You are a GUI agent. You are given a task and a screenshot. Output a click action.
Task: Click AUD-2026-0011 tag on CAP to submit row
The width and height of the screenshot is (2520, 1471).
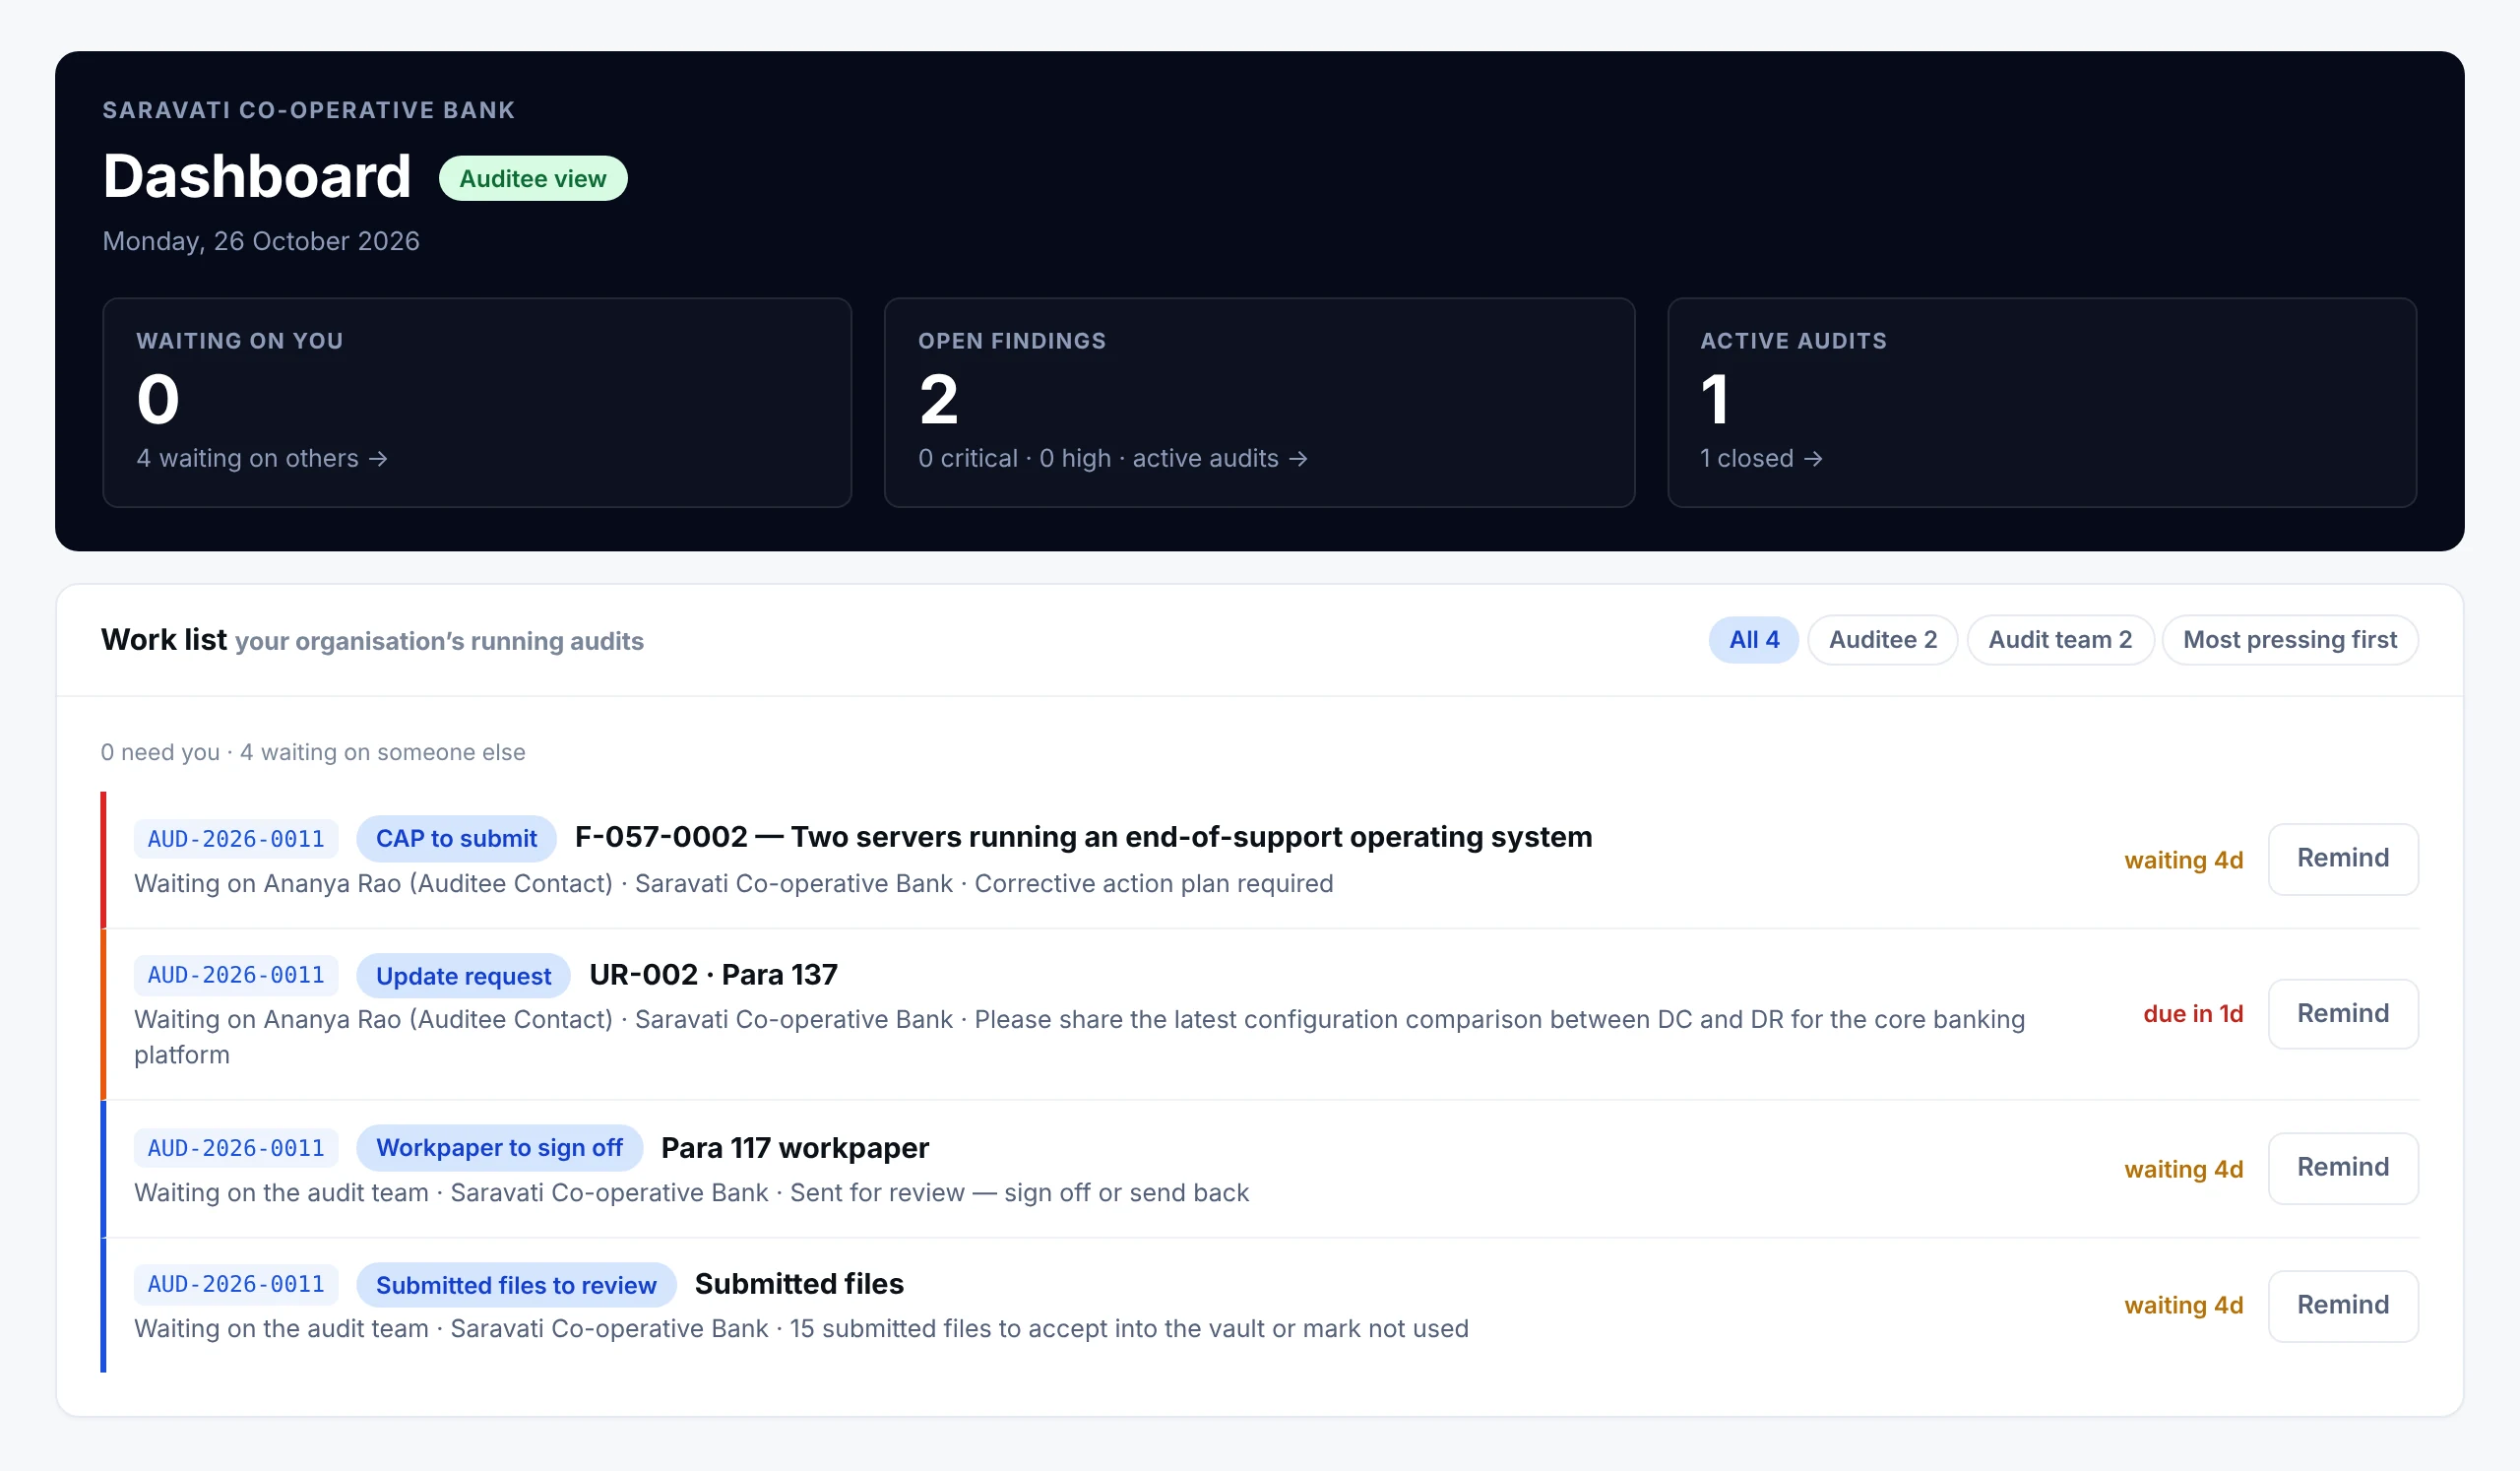click(x=236, y=839)
